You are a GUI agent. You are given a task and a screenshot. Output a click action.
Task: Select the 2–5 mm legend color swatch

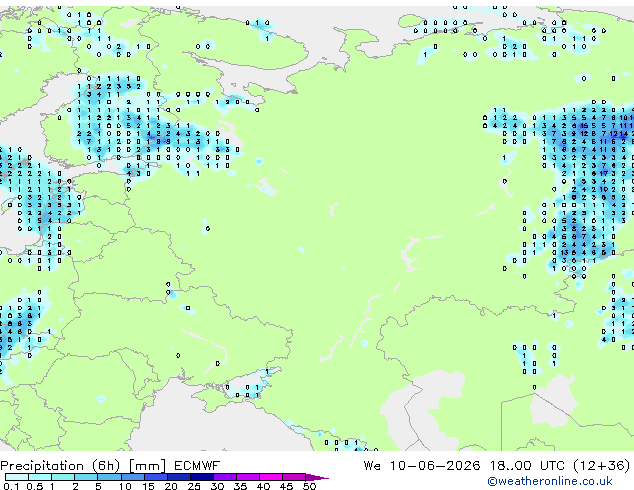coord(86,477)
